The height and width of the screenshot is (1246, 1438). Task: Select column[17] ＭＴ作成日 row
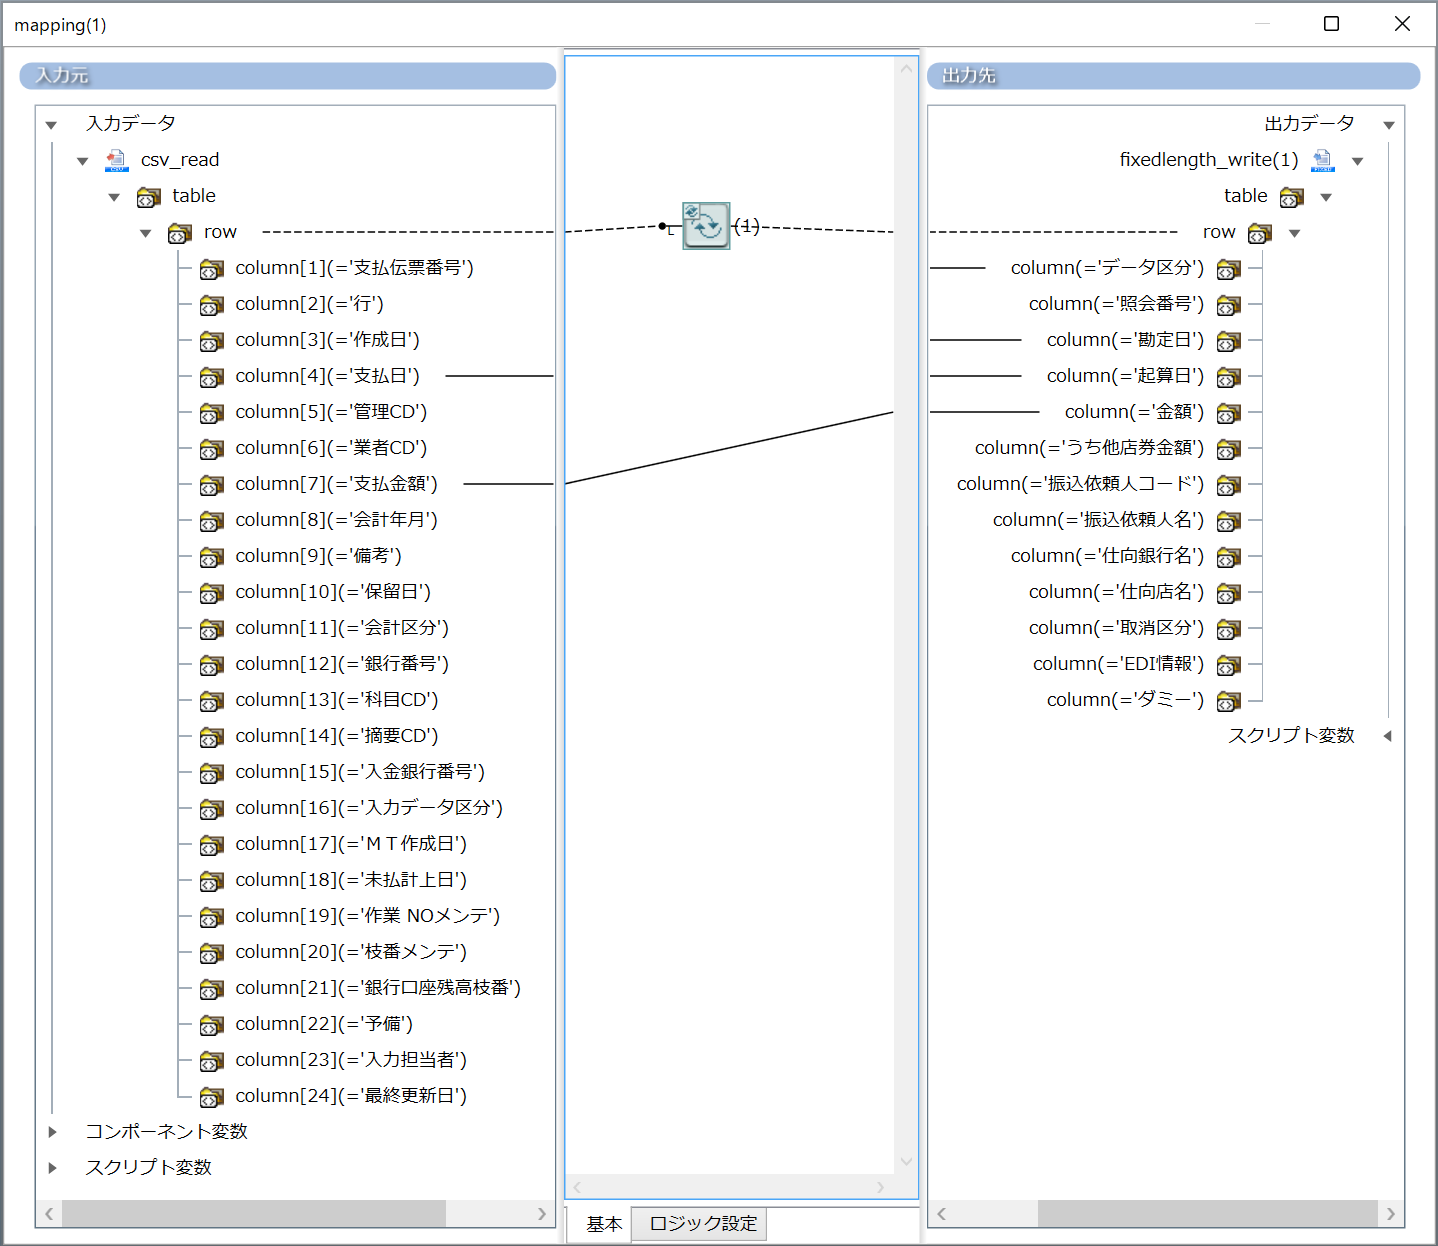(351, 844)
